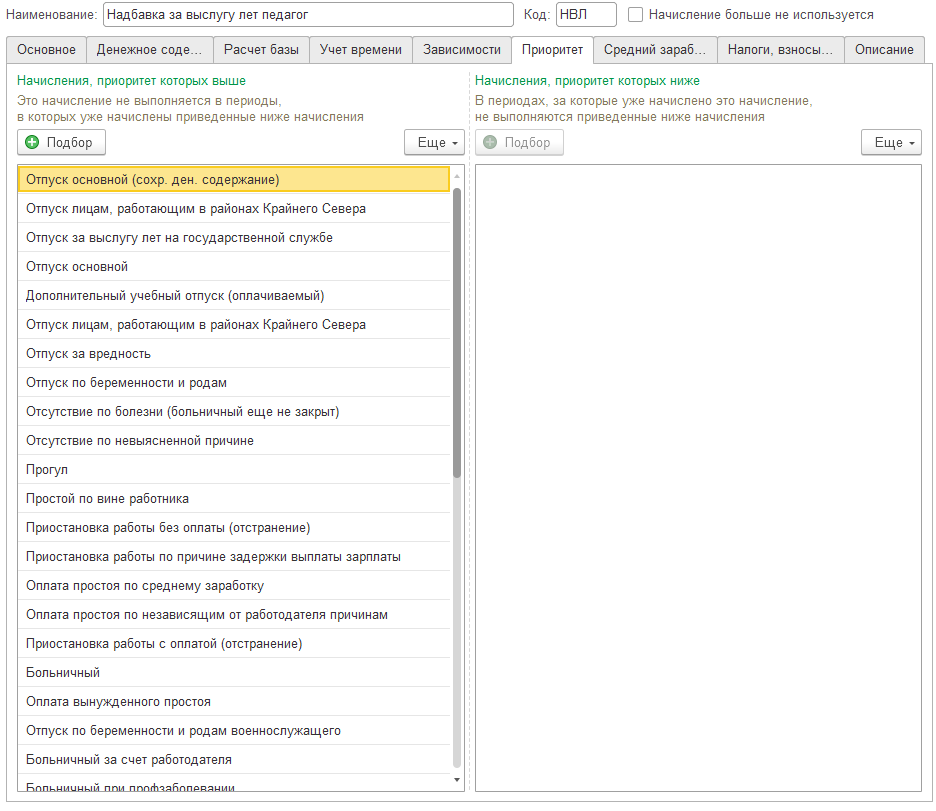Click the disabled Подбор button on right panel

pyautogui.click(x=519, y=143)
